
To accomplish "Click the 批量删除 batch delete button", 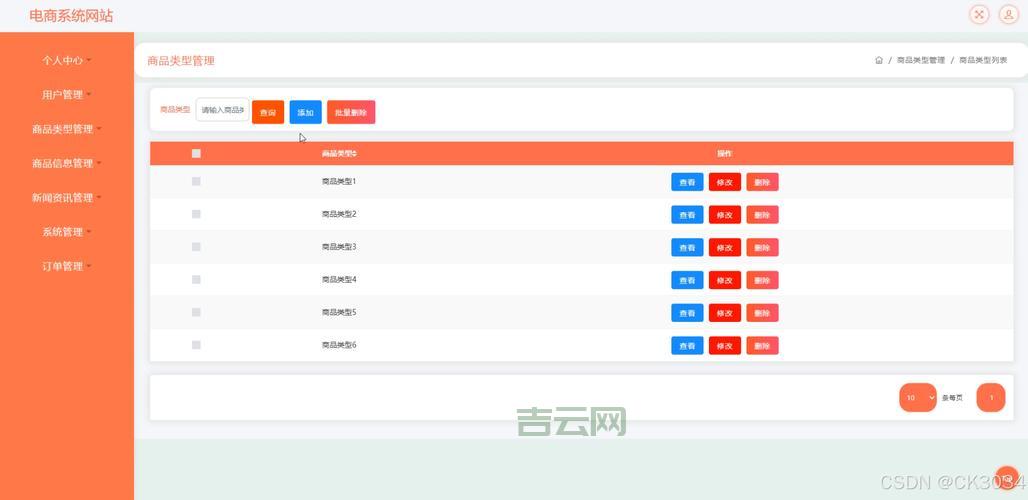I will point(350,113).
